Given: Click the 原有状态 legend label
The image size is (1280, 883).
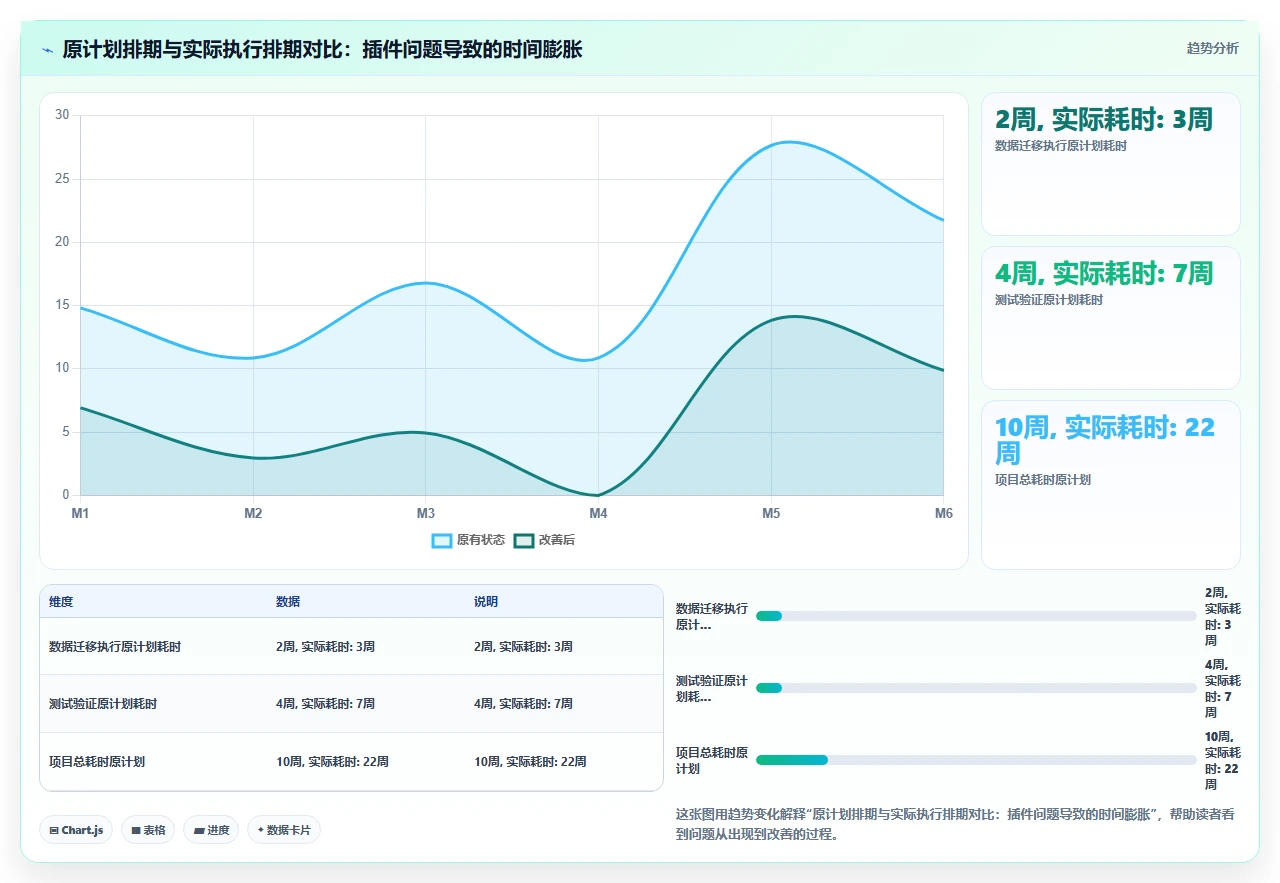Looking at the screenshot, I should 481,540.
